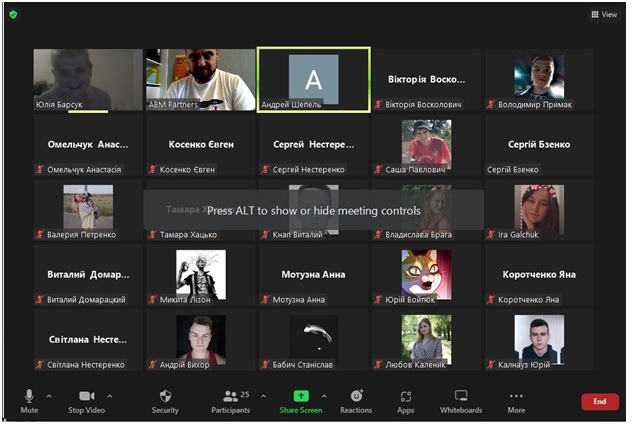Click muted mic icon of Вікторія Восколович

pyautogui.click(x=378, y=105)
